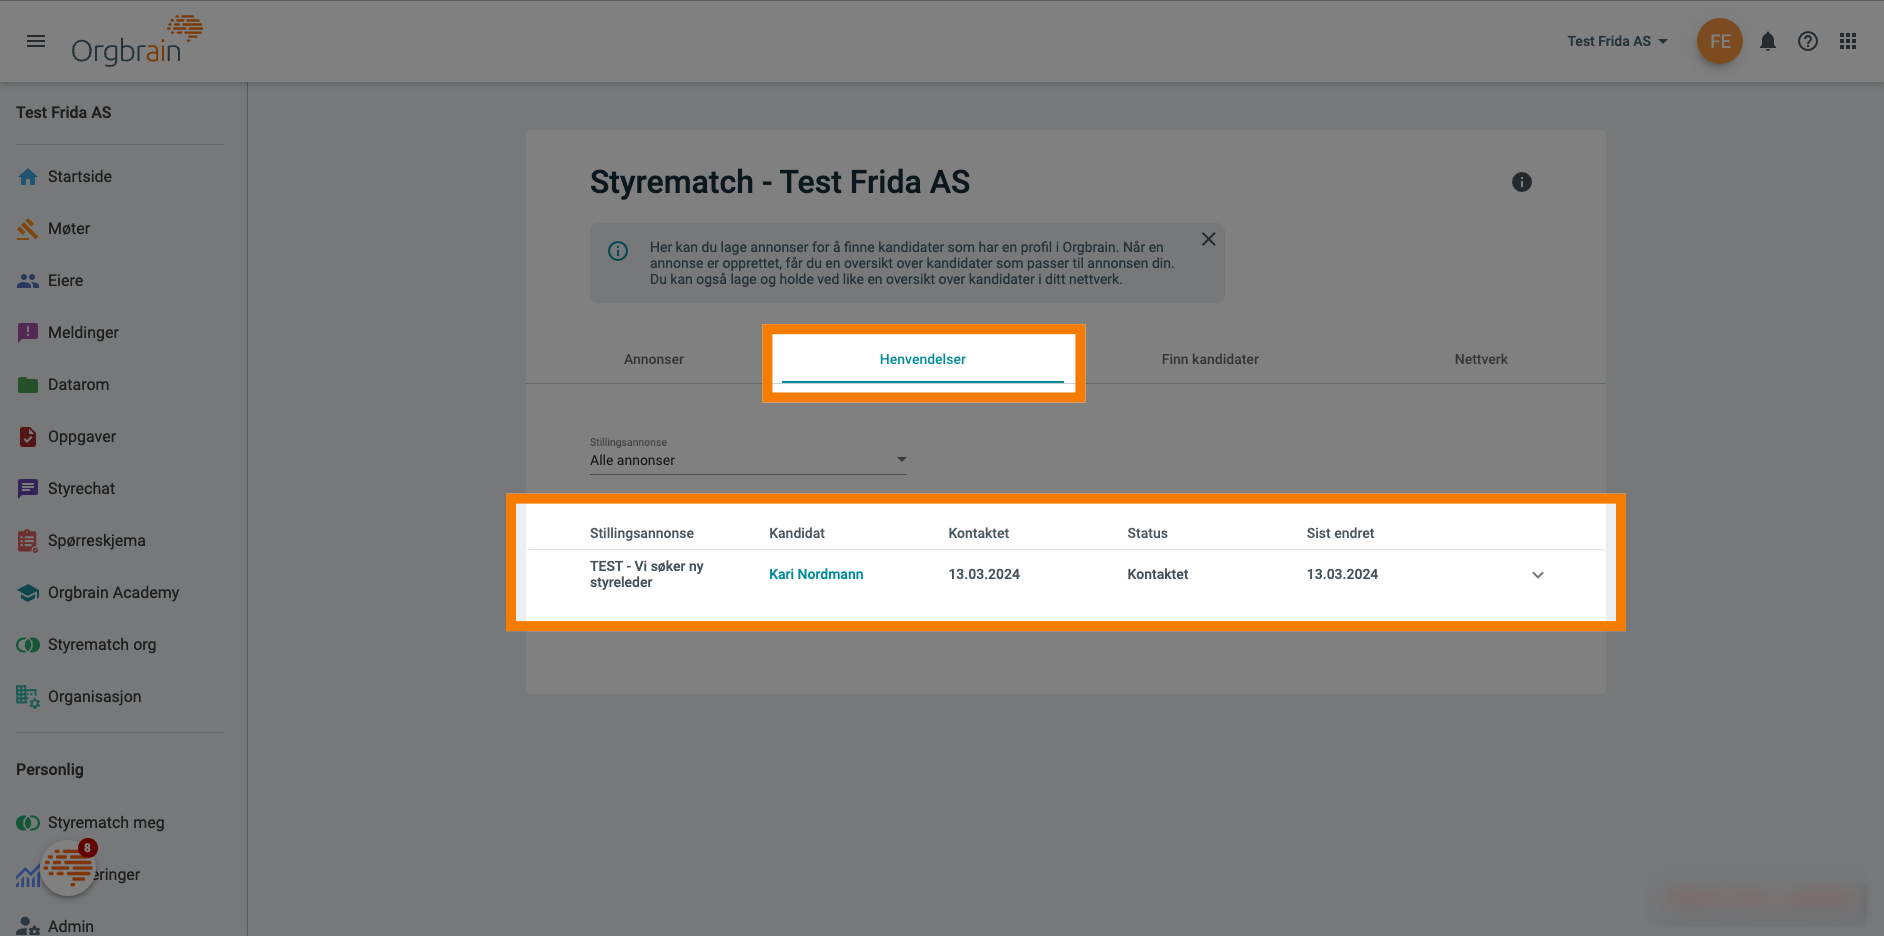The width and height of the screenshot is (1884, 936).
Task: Click the Admin person icon
Action: click(x=28, y=927)
